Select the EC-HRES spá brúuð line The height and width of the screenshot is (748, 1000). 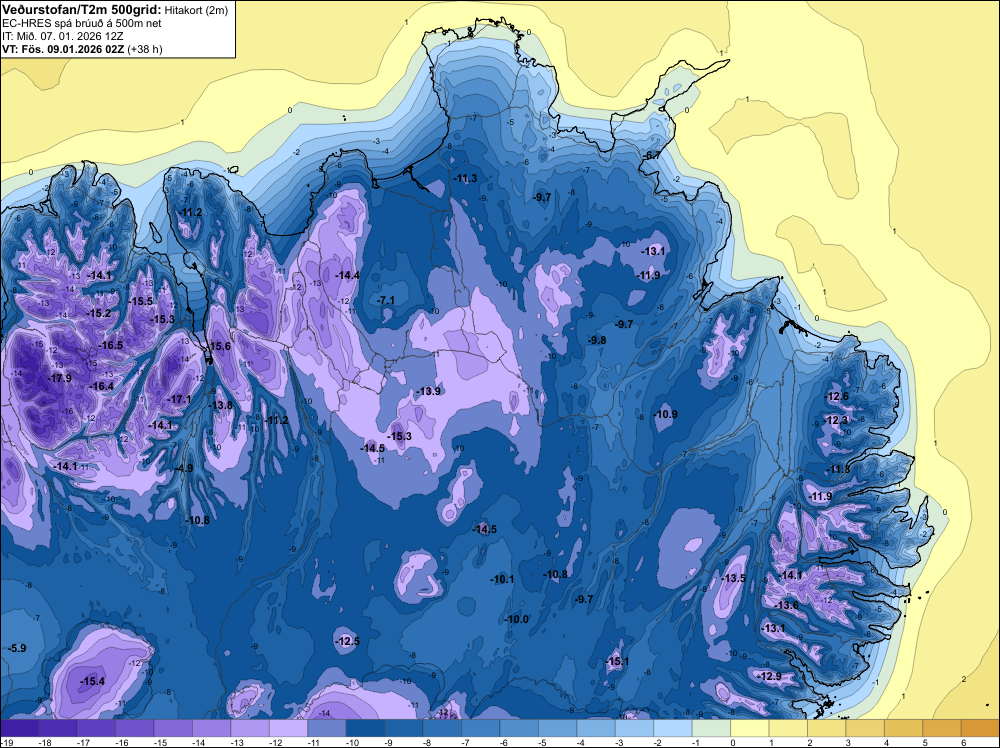click(82, 24)
